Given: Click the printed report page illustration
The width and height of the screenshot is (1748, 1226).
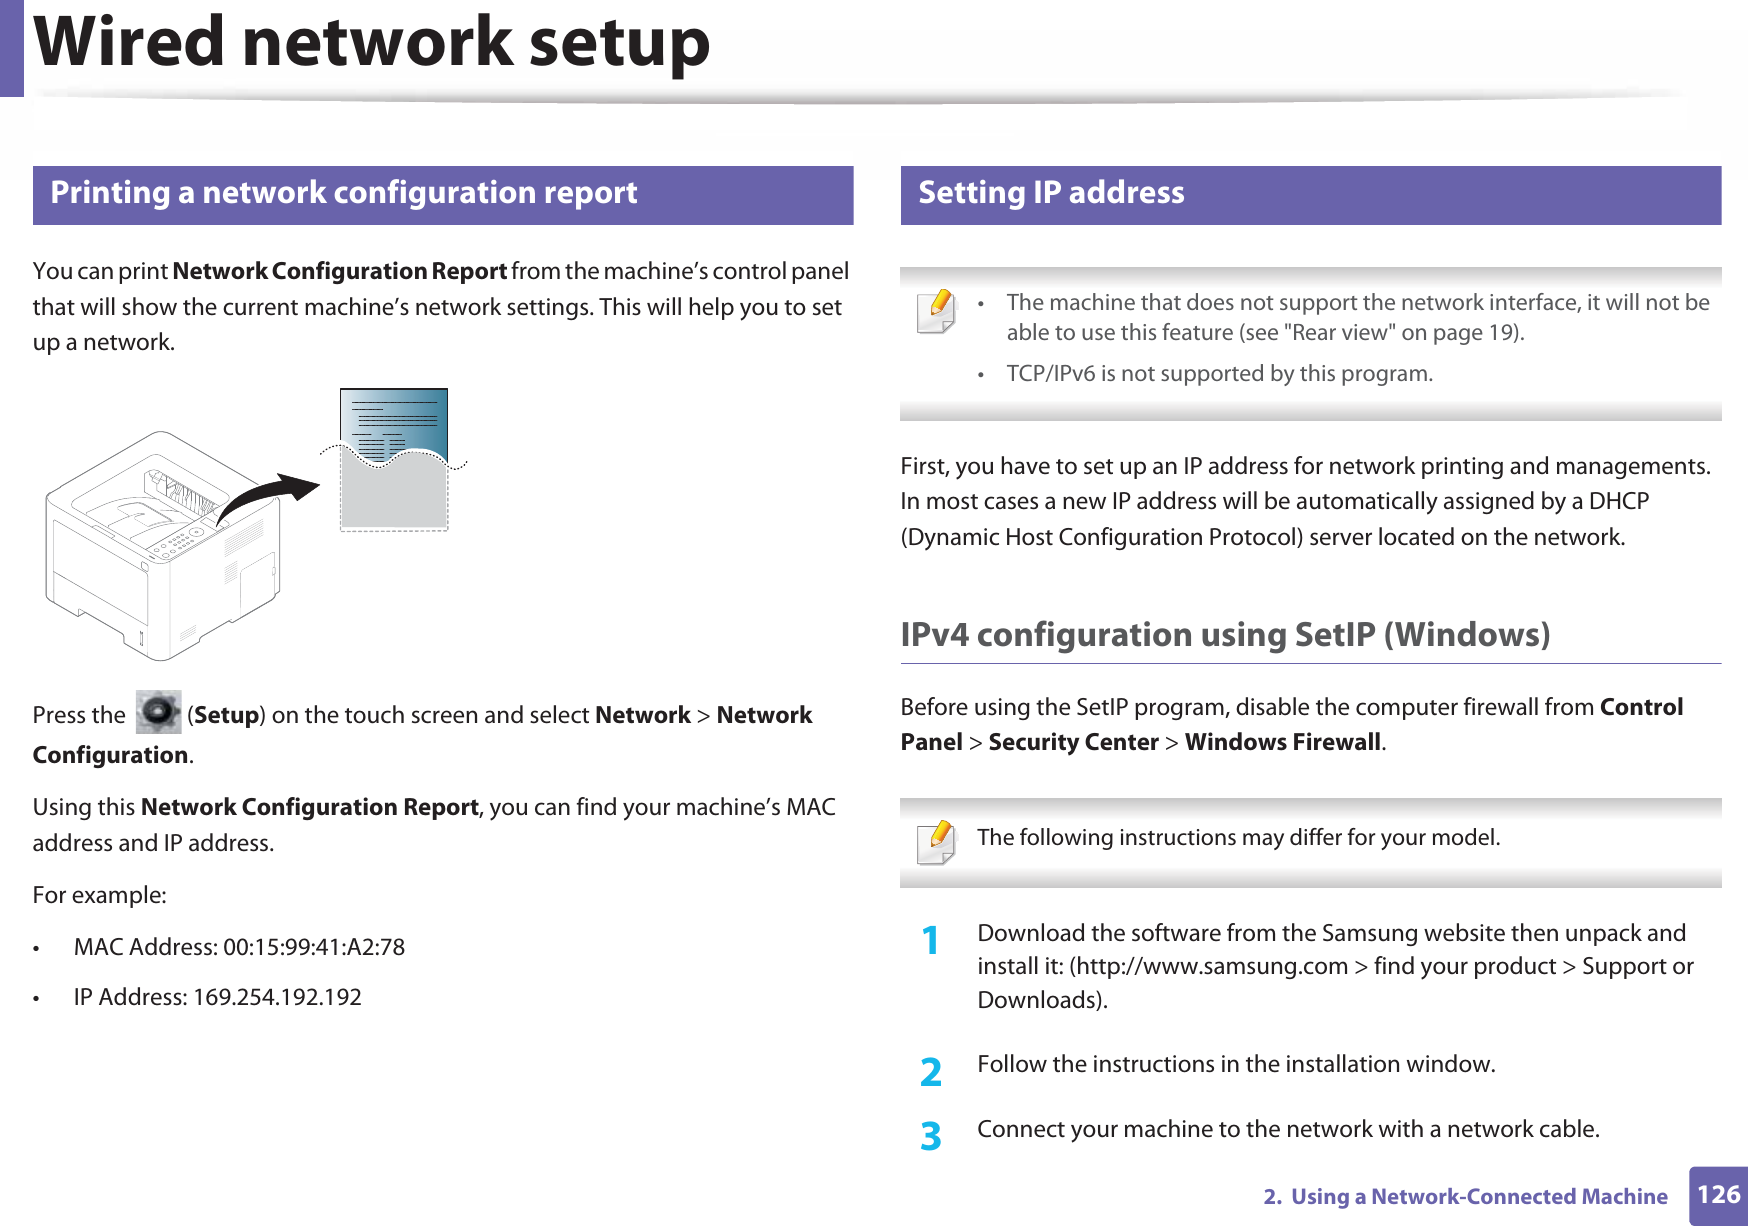Looking at the screenshot, I should (394, 459).
